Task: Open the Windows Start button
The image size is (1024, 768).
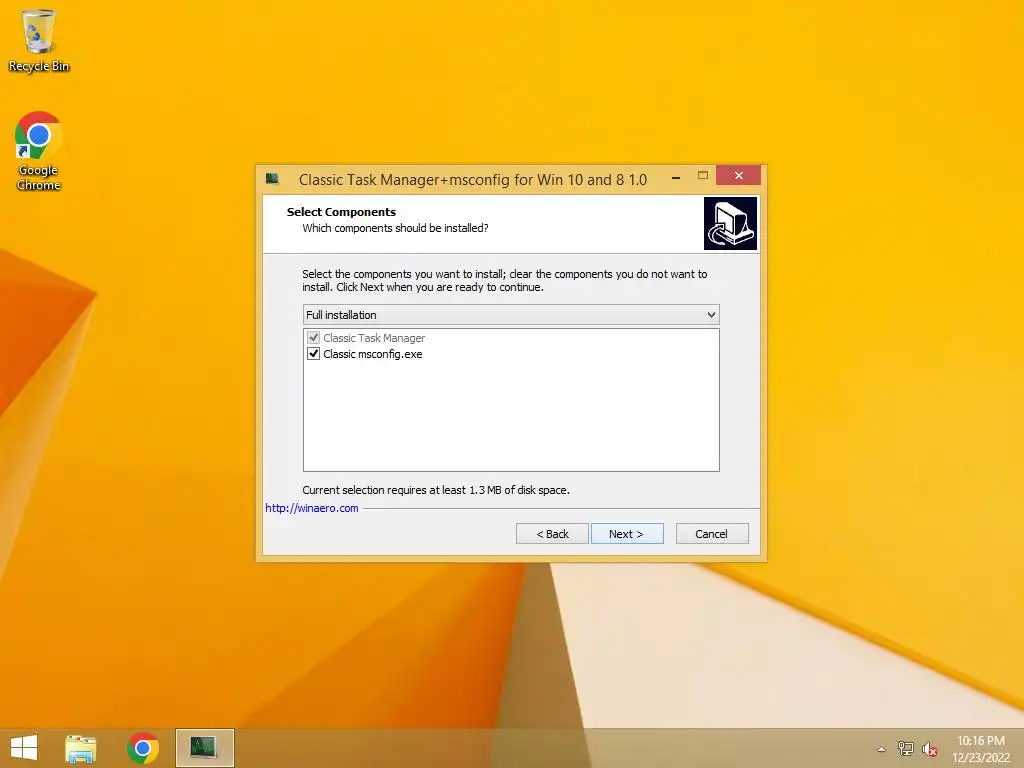Action: [x=24, y=748]
